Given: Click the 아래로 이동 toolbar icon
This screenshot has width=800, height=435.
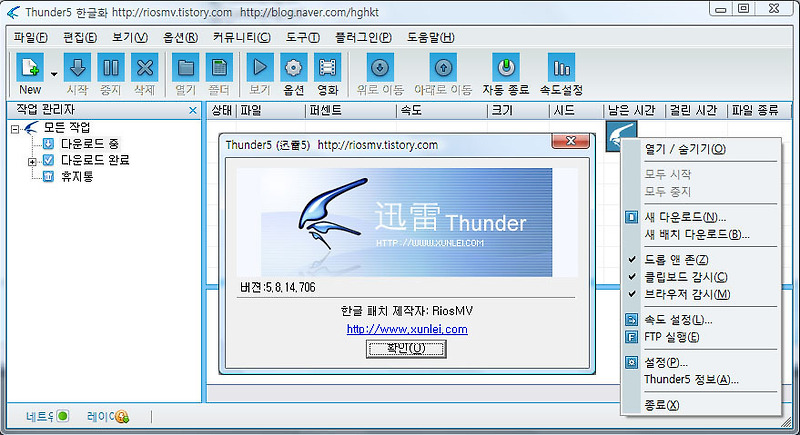Looking at the screenshot, I should (443, 68).
